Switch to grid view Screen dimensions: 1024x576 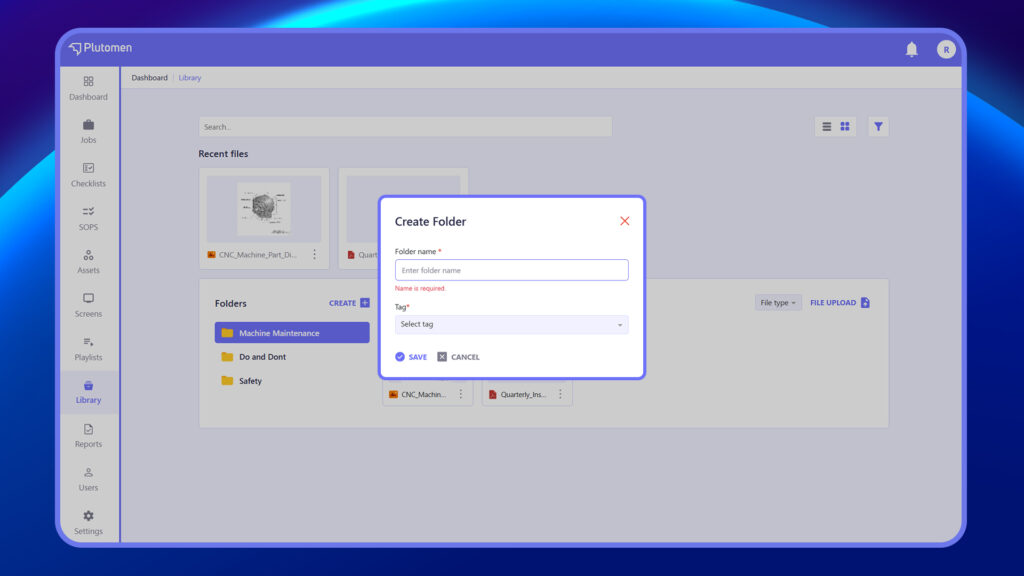coord(845,127)
